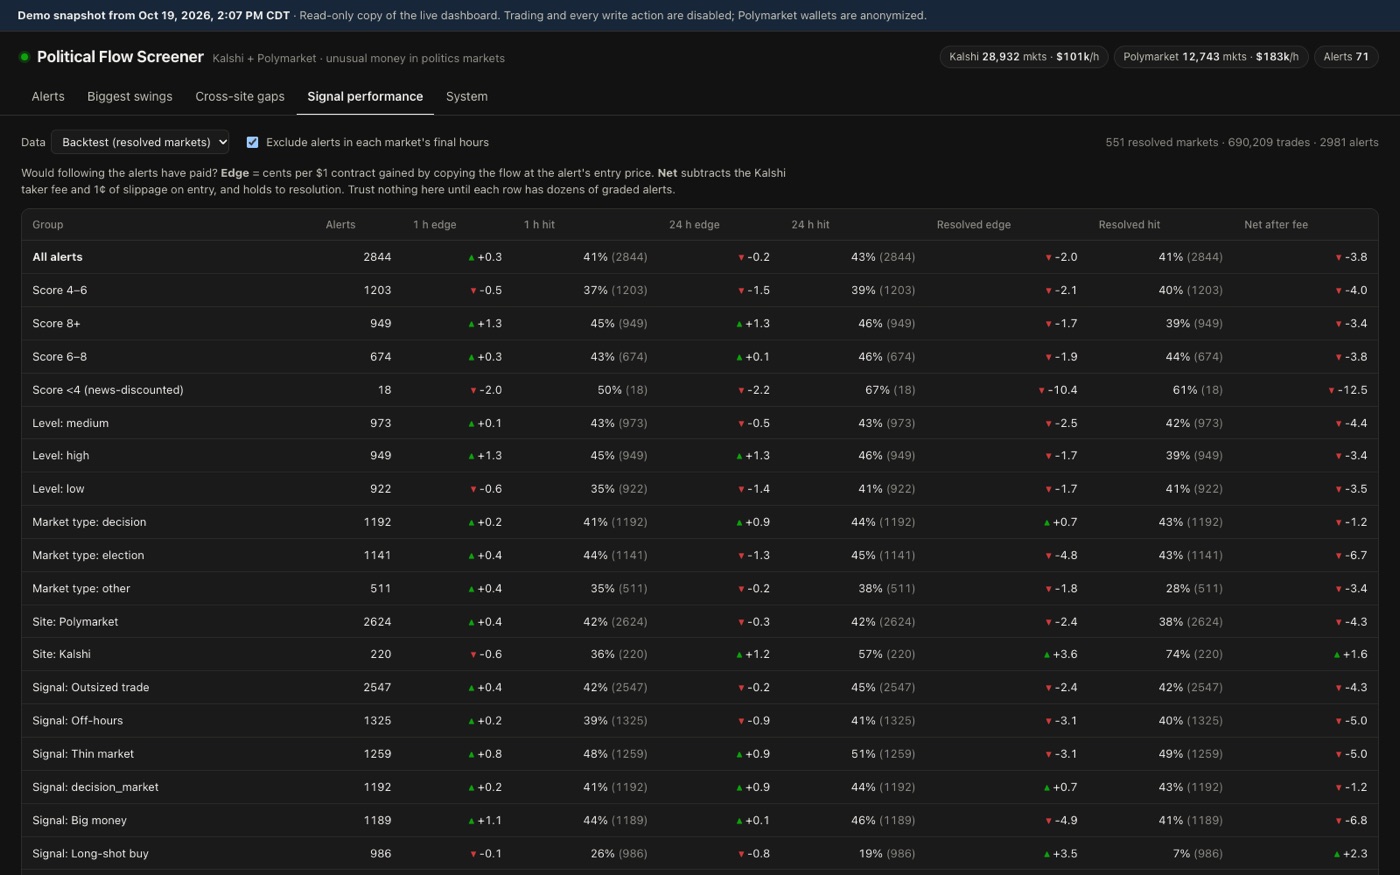Viewport: 1400px width, 875px height.
Task: Select the Score 8+ row label
Action: [56, 324]
